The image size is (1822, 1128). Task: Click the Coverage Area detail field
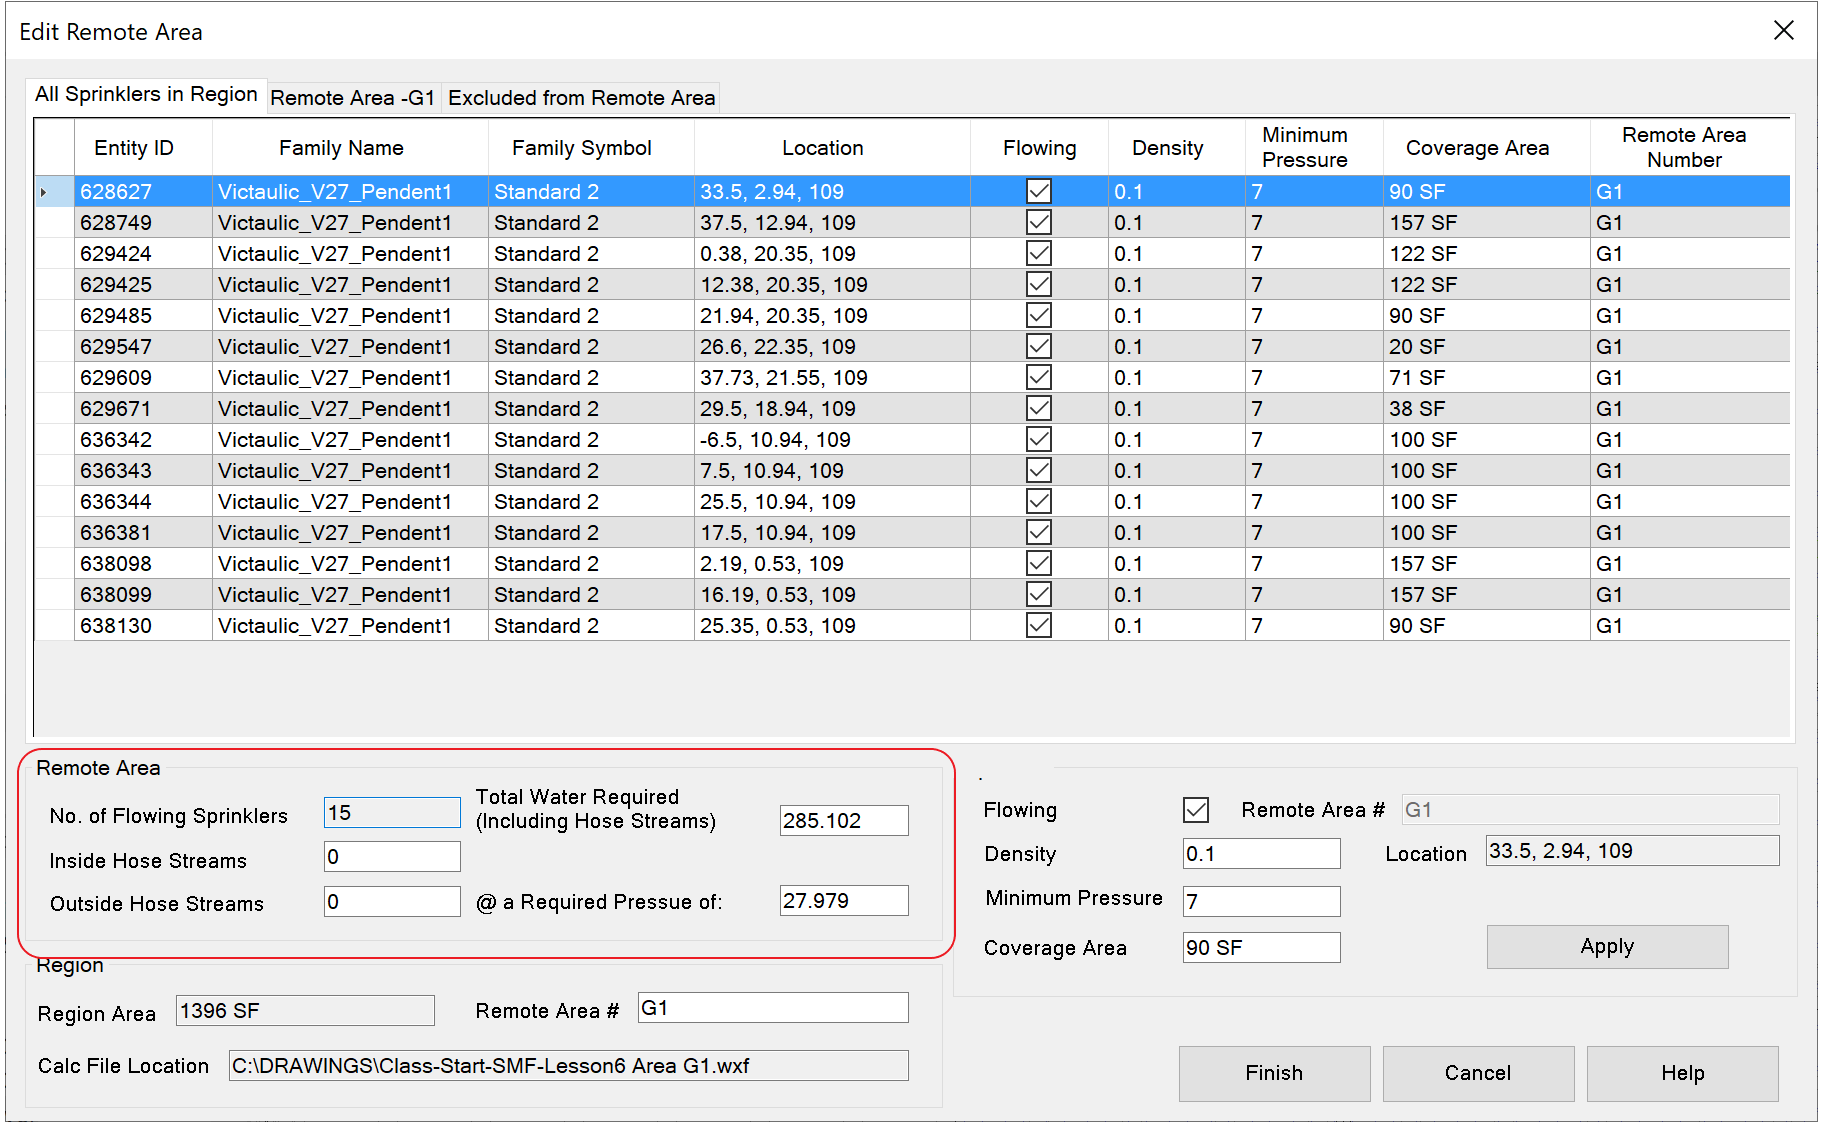click(1261, 947)
